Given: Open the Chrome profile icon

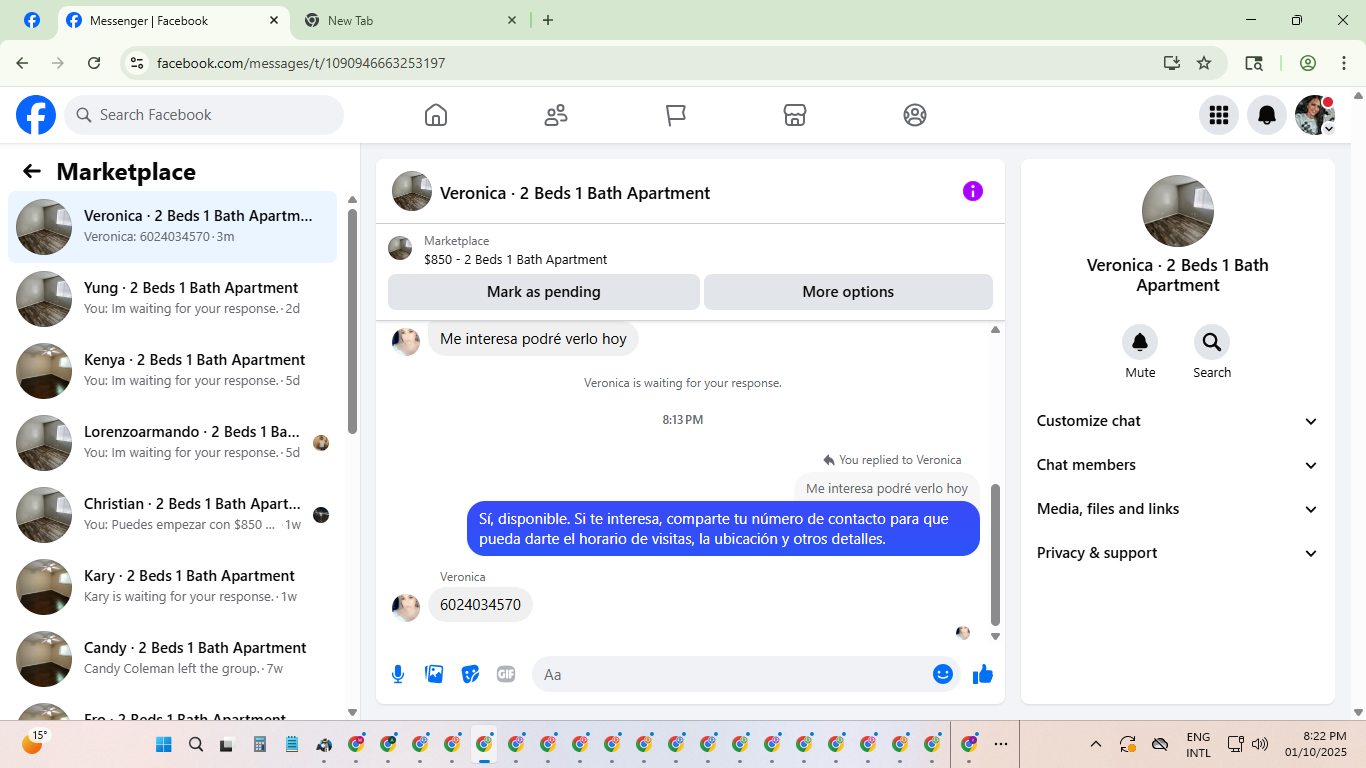Looking at the screenshot, I should (x=1308, y=63).
